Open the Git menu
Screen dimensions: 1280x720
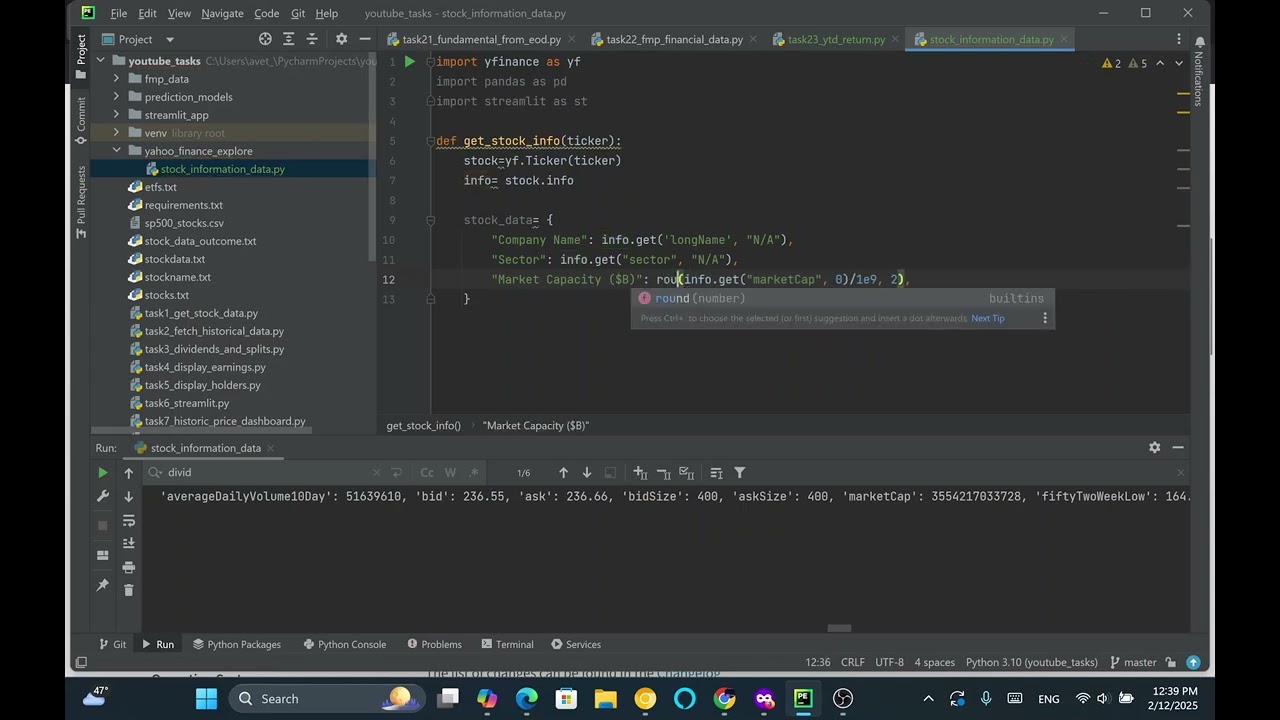click(x=298, y=13)
